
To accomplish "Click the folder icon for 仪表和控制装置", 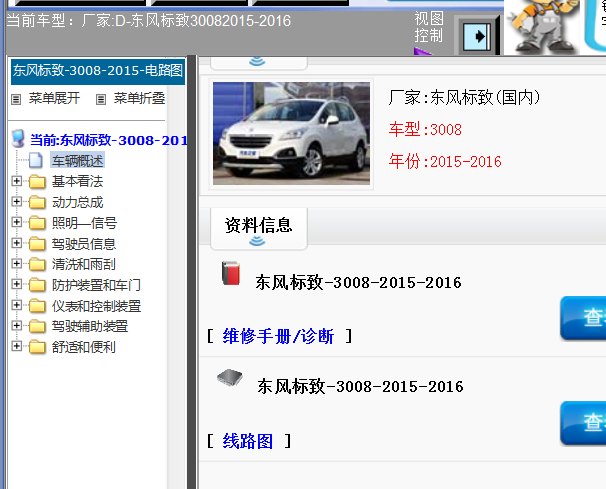I will click(x=37, y=306).
